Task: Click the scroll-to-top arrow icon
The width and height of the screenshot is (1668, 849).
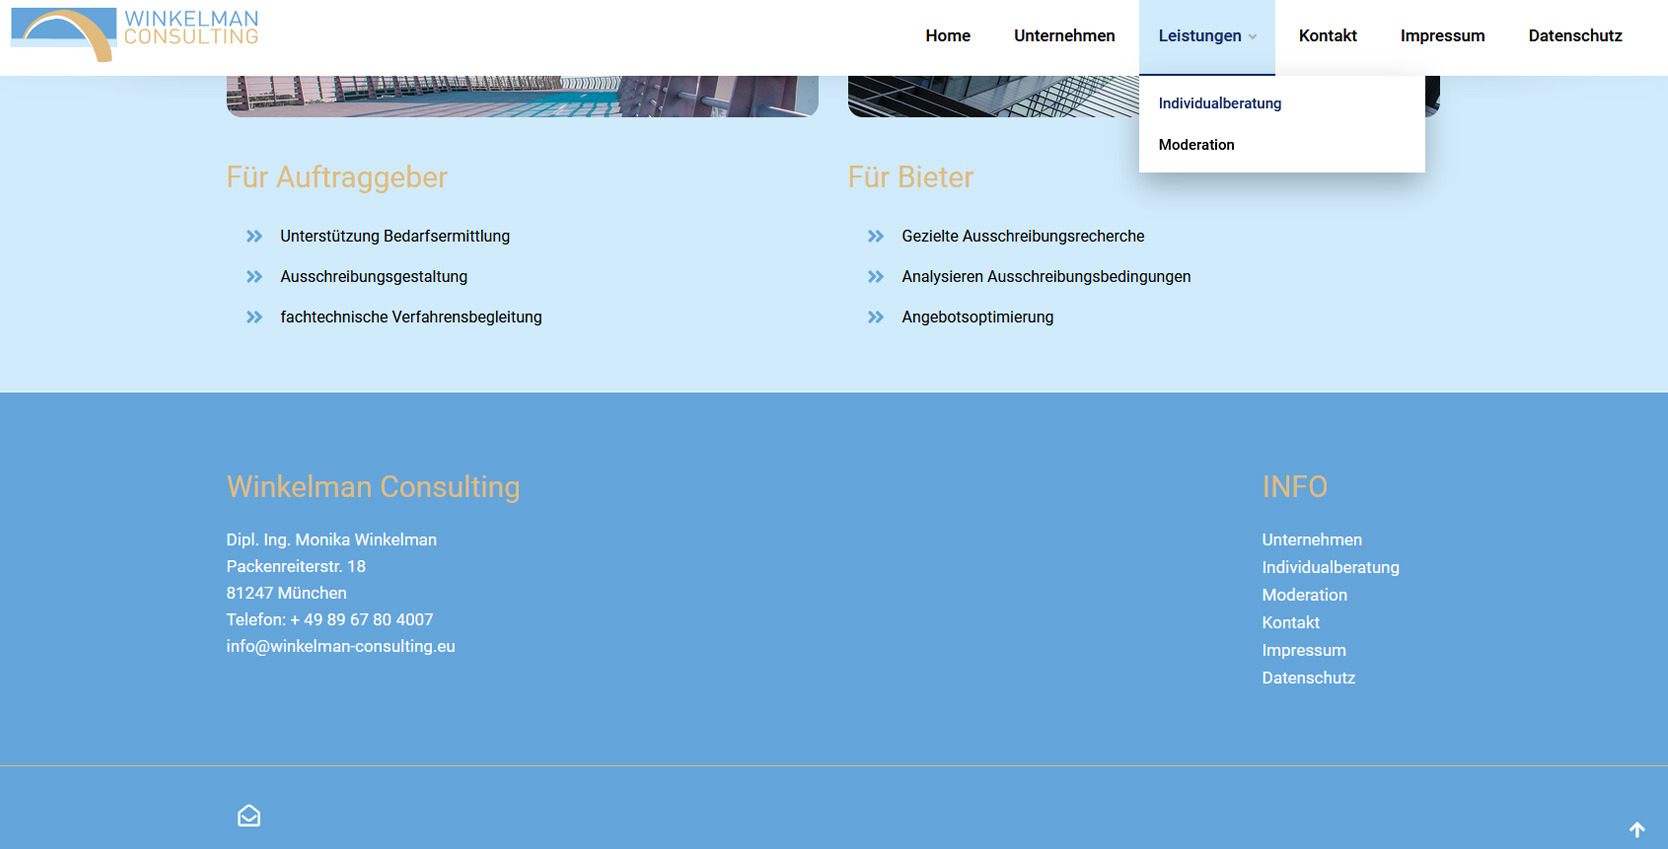Action: [x=1637, y=829]
